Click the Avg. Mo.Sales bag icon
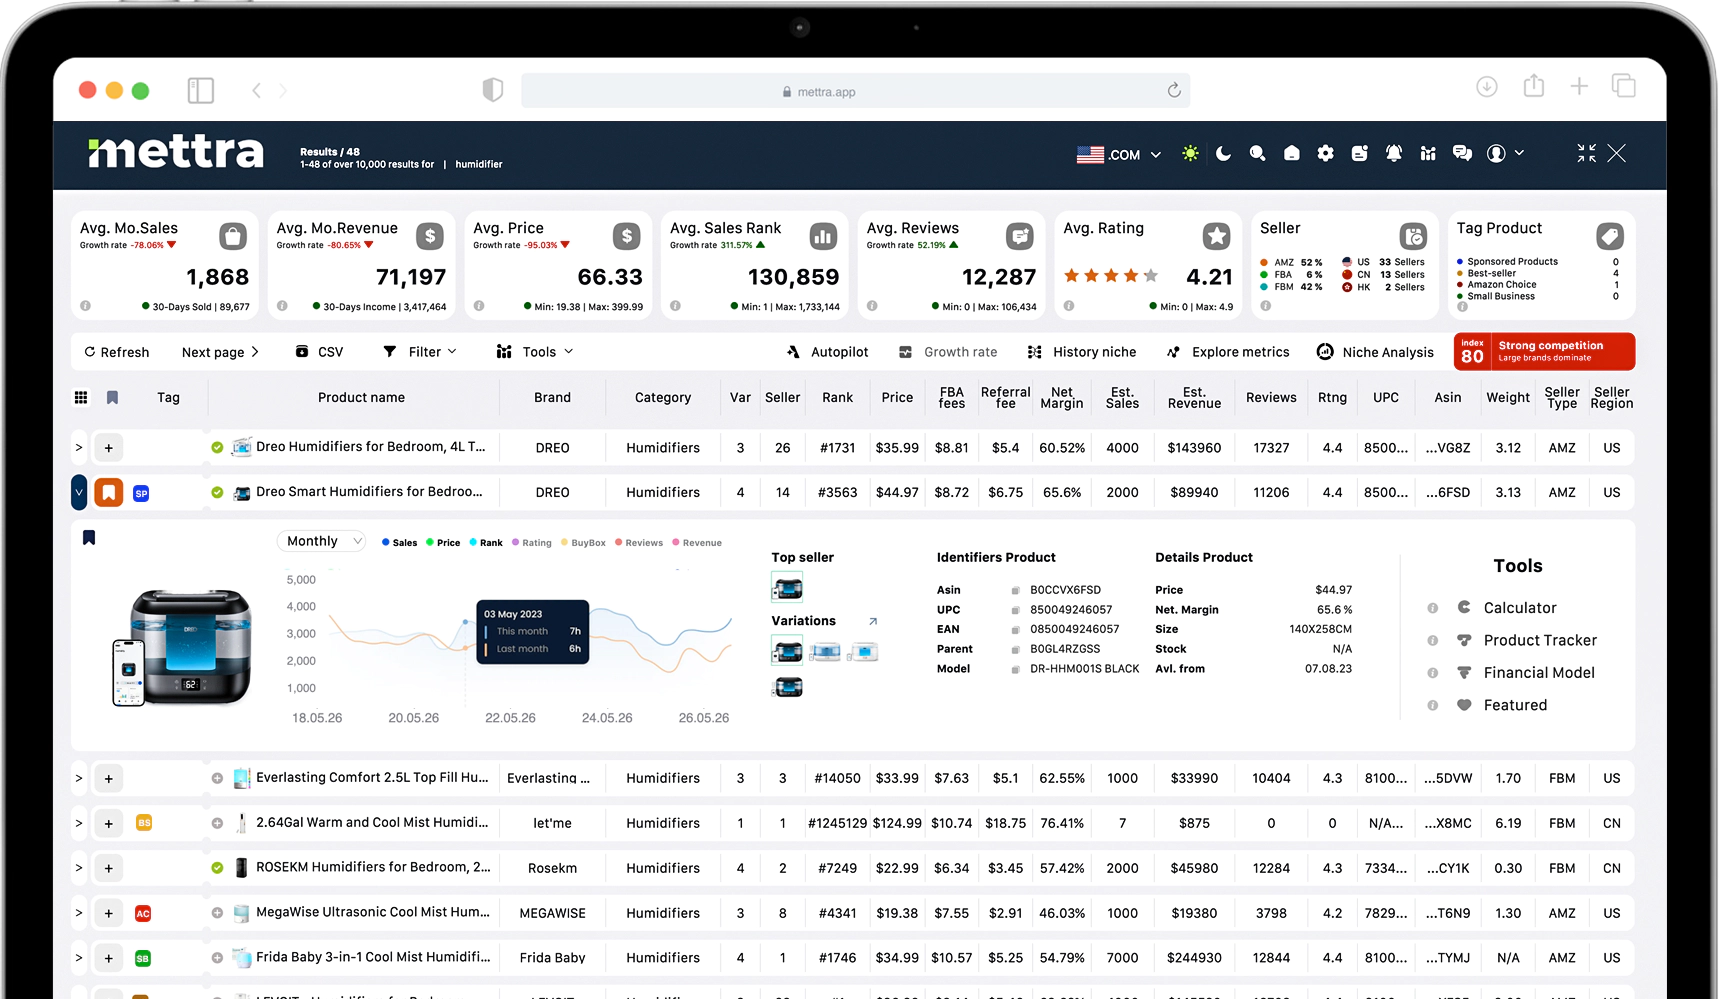1719x999 pixels. [x=233, y=236]
